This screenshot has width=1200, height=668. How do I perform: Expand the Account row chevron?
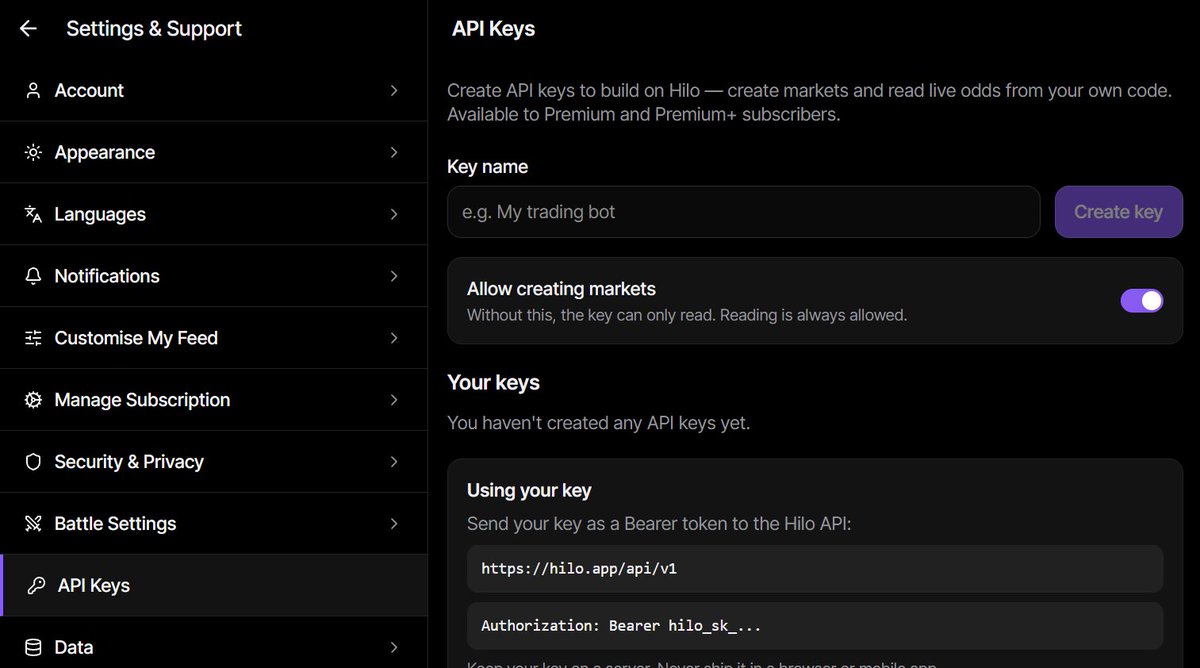pos(394,91)
